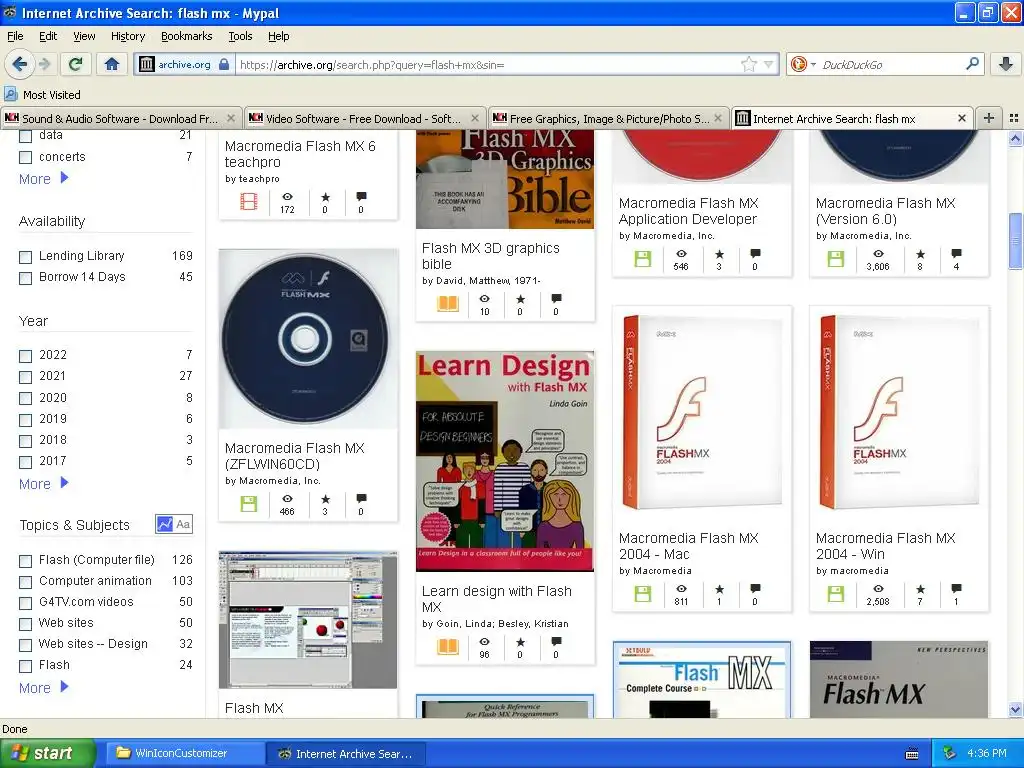Image resolution: width=1024 pixels, height=768 pixels.
Task: Click the reviews bubble under Flash MX 2004 - Win
Action: pyautogui.click(x=956, y=588)
